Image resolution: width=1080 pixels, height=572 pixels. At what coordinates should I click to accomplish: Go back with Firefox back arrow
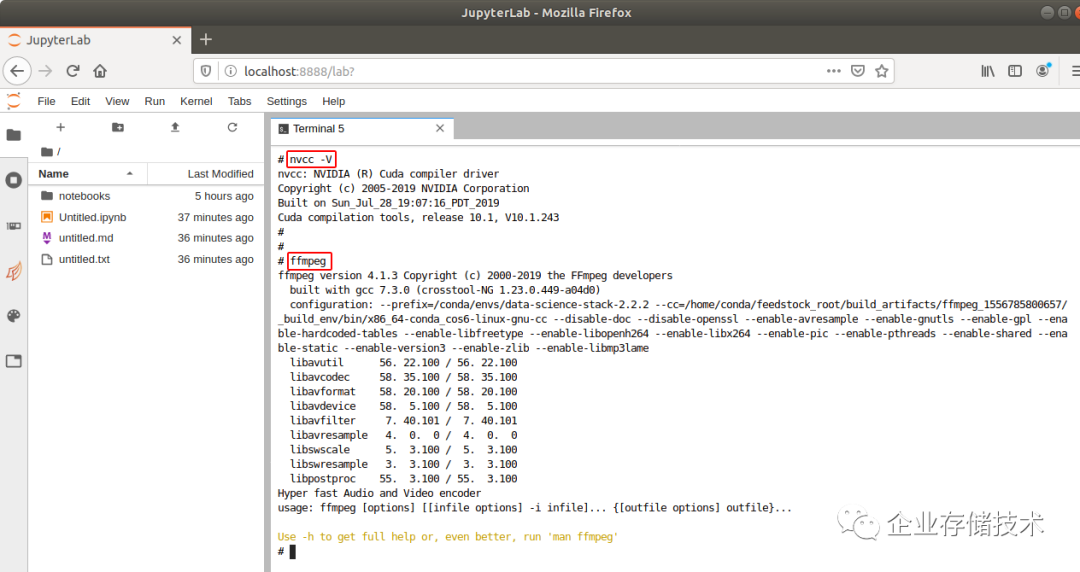coord(17,71)
